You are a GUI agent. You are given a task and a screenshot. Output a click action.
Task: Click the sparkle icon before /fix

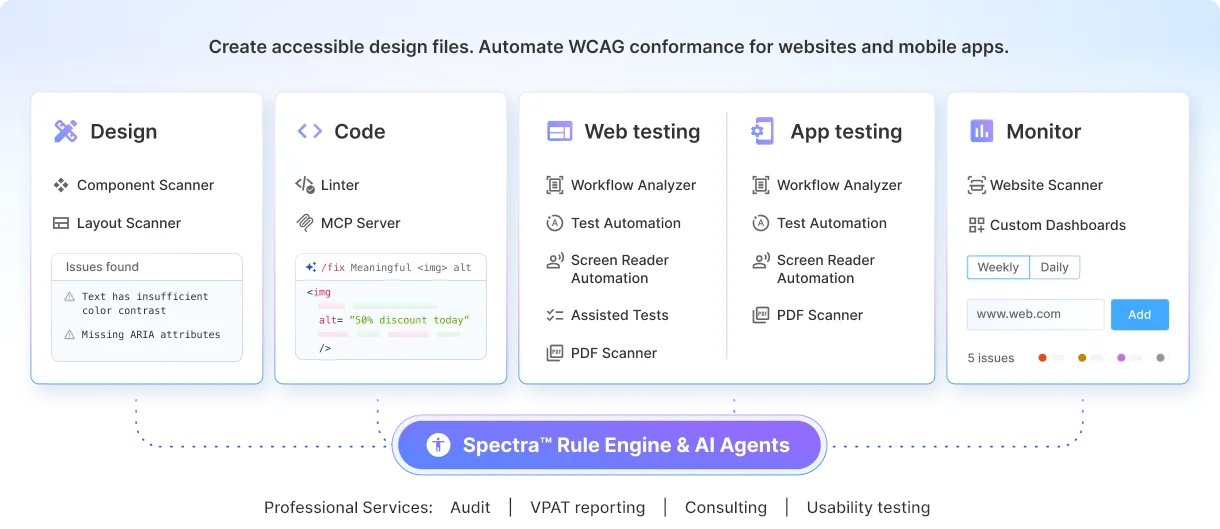click(x=312, y=267)
